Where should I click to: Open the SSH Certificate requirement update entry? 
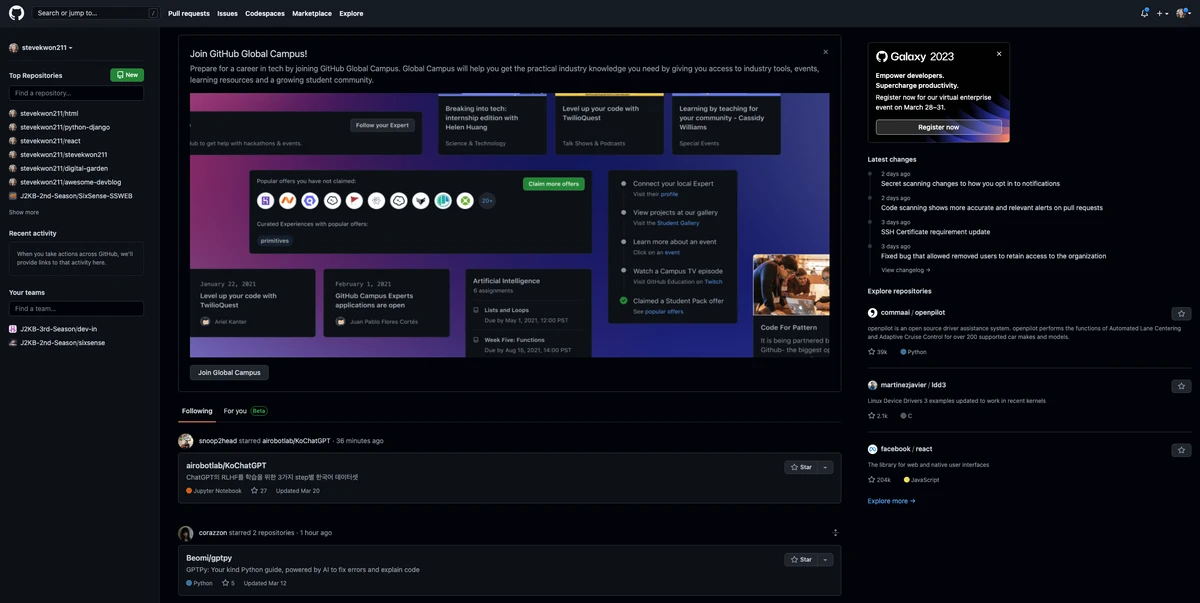click(x=936, y=232)
